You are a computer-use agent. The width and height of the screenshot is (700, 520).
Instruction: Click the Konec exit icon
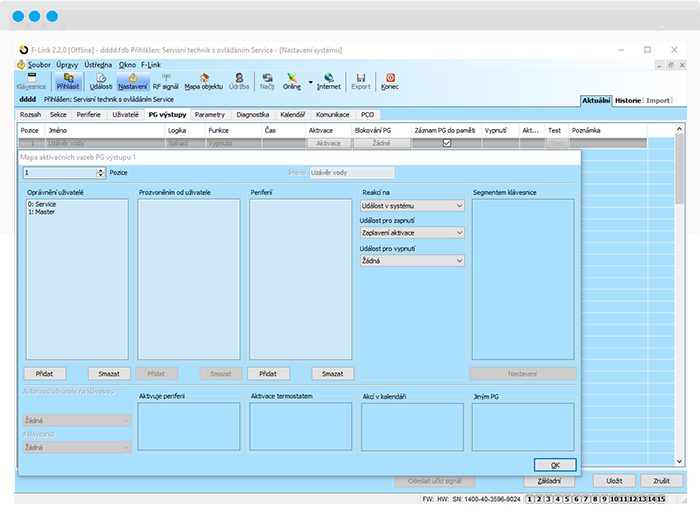[x=390, y=80]
